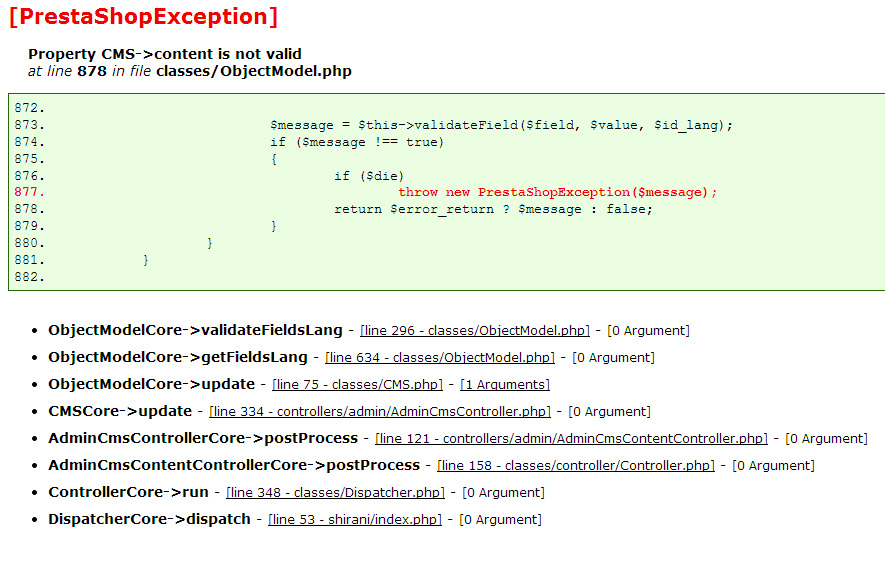Click ObjectModelCore->update trace entry
885x566 pixels.
click(x=151, y=385)
